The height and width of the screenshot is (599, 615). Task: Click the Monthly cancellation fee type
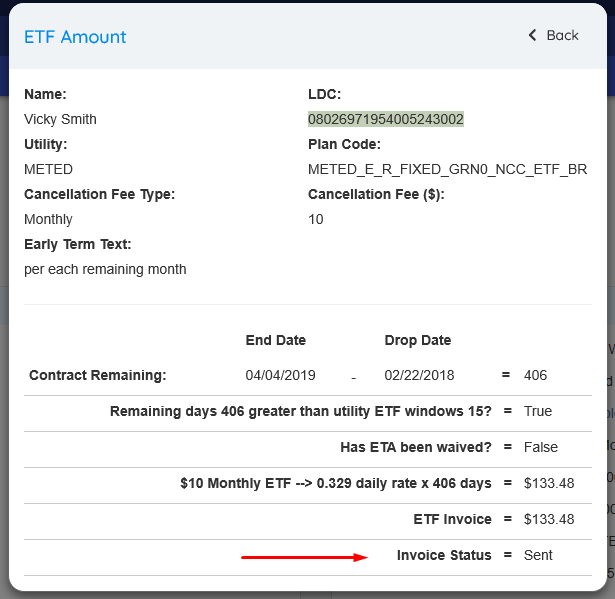click(x=48, y=219)
